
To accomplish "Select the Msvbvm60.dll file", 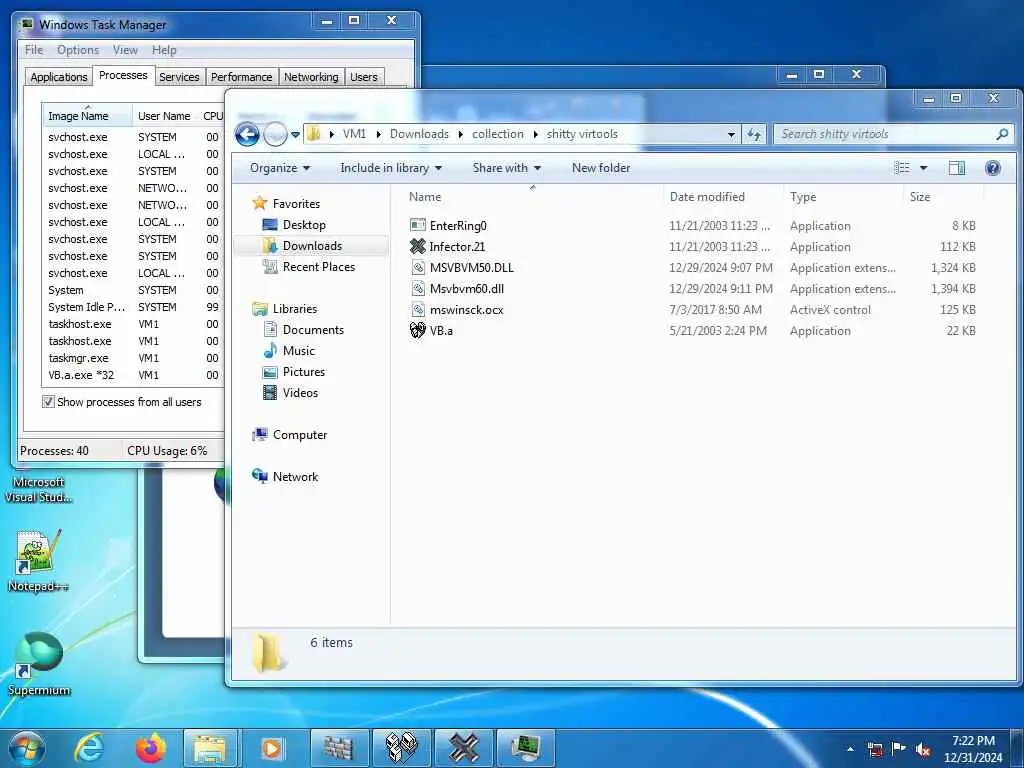I will 466,289.
